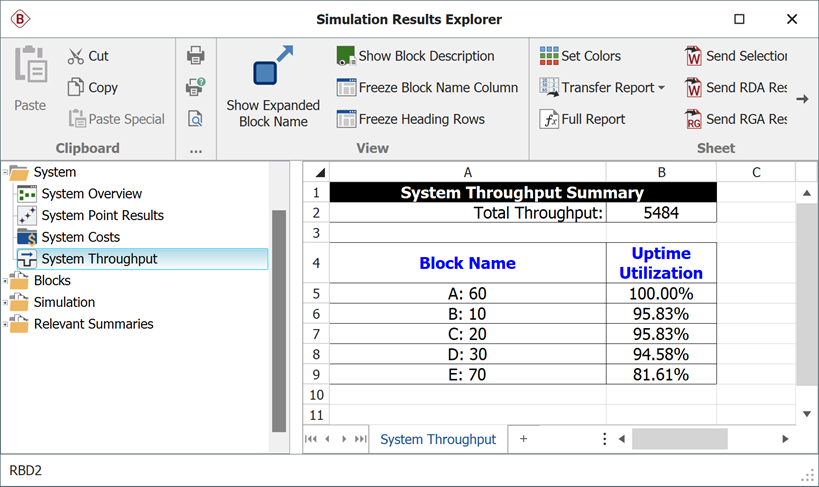This screenshot has height=487, width=819.
Task: Click the Print icon in ribbon
Action: pyautogui.click(x=196, y=56)
